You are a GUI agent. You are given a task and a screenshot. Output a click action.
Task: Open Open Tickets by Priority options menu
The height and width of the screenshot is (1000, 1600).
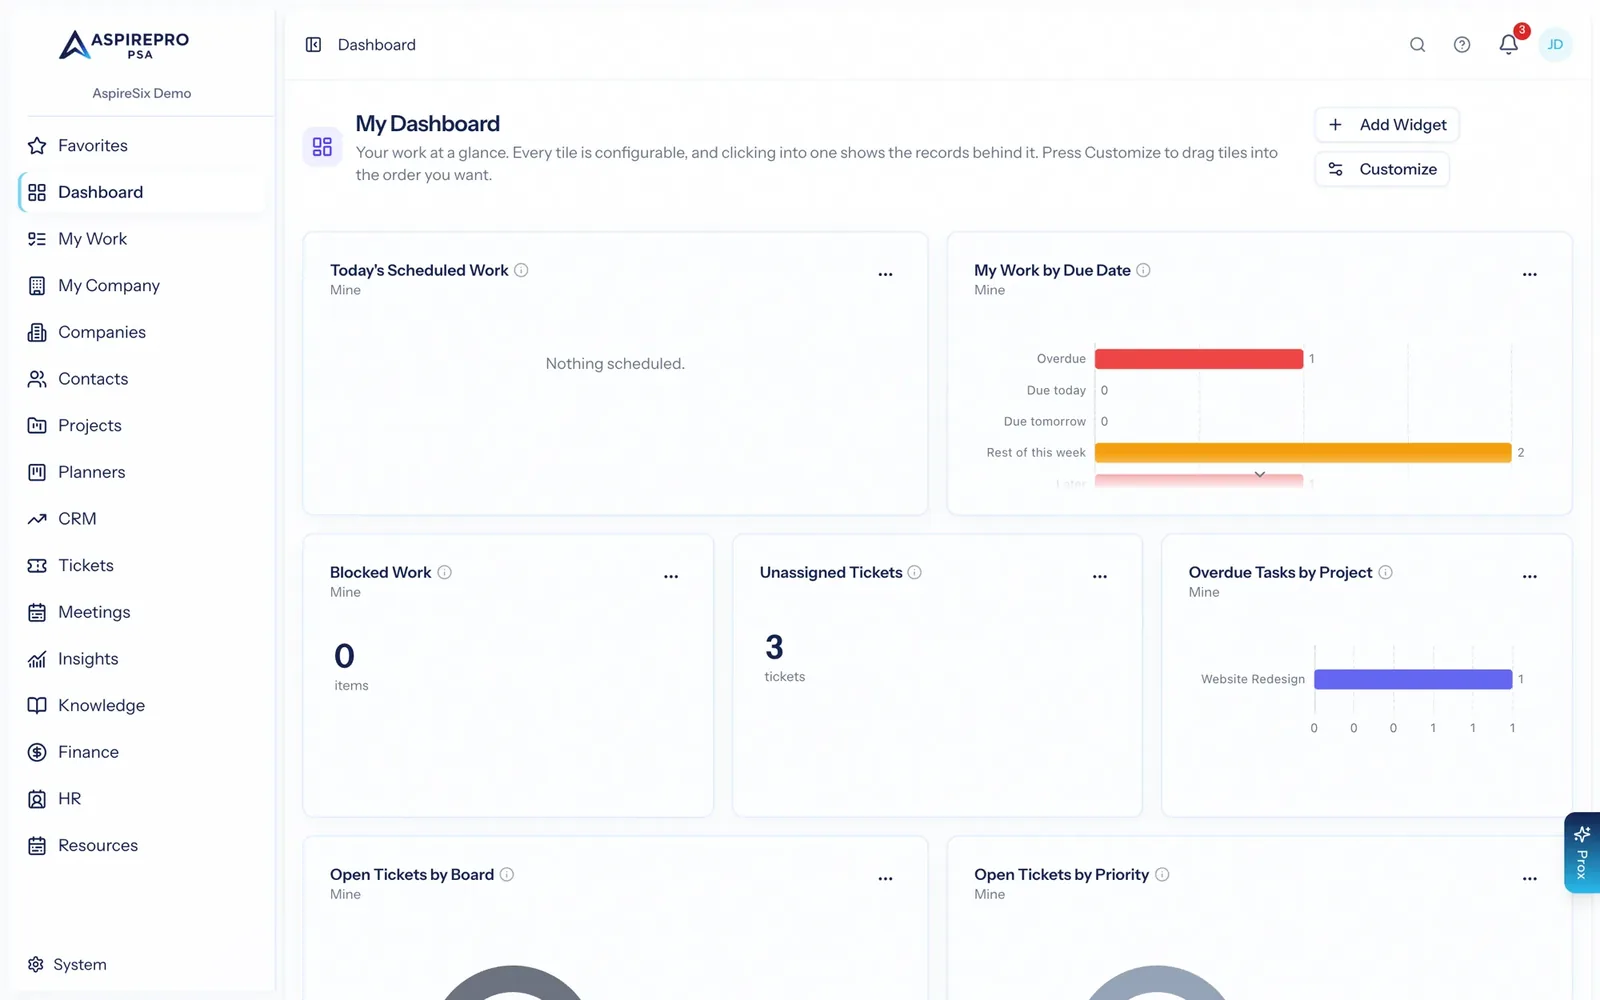[1529, 878]
